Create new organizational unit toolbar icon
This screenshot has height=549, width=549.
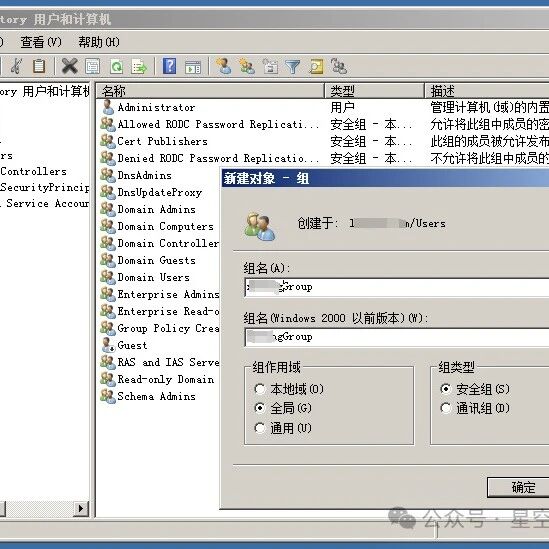coord(270,66)
